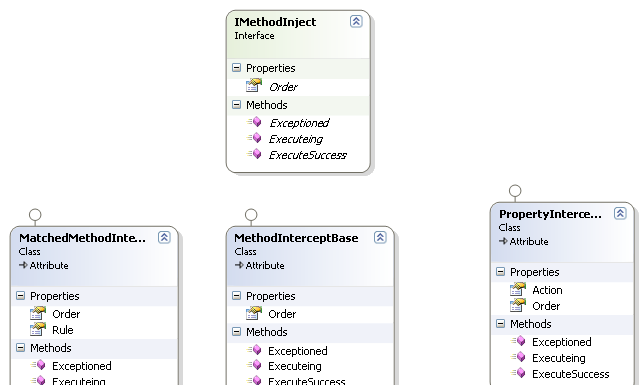Click the Exceptioned method icon in IMethodInject
Viewport: 643px width, 385px height.
click(x=254, y=122)
